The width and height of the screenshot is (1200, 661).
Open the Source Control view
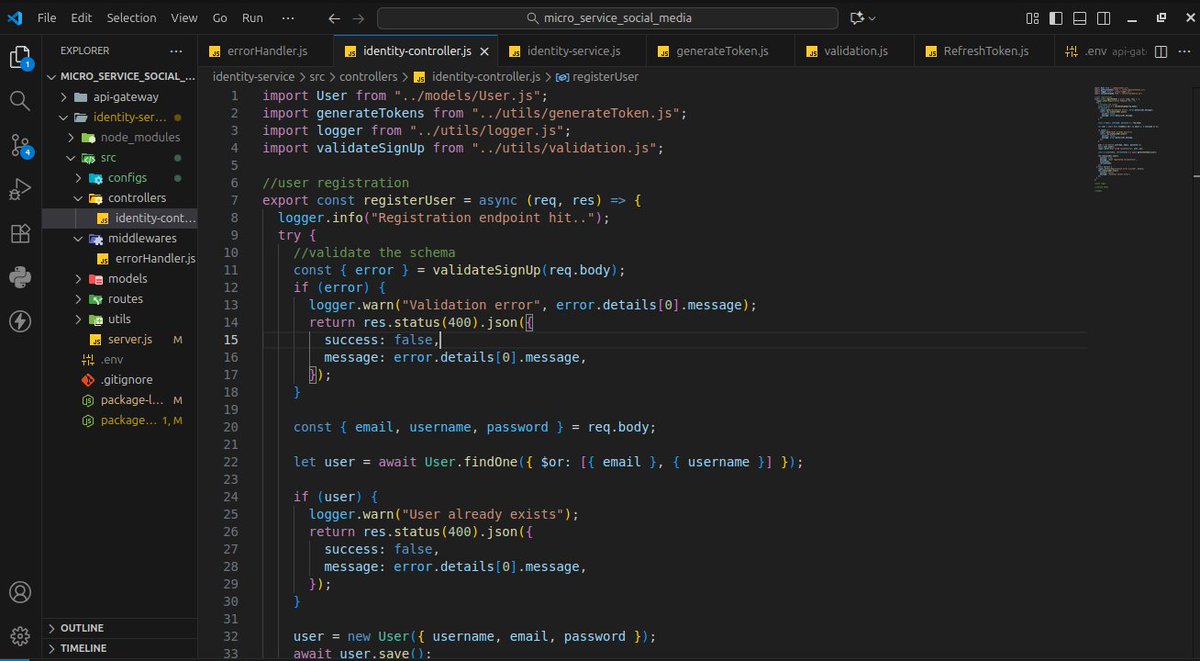20,145
